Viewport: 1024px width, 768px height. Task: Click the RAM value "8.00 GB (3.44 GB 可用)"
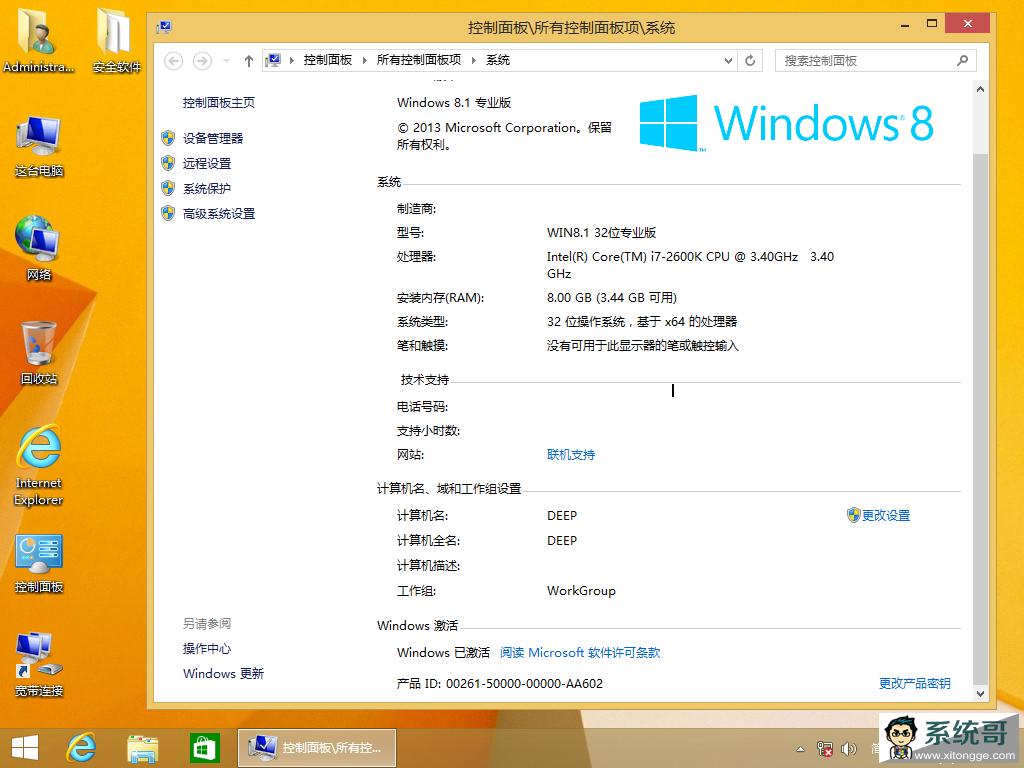612,298
